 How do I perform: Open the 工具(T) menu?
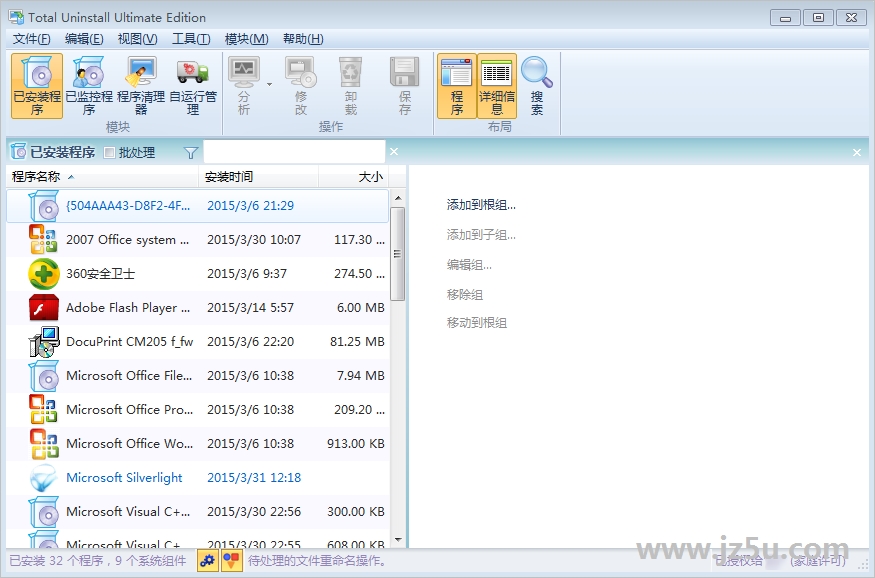click(191, 38)
